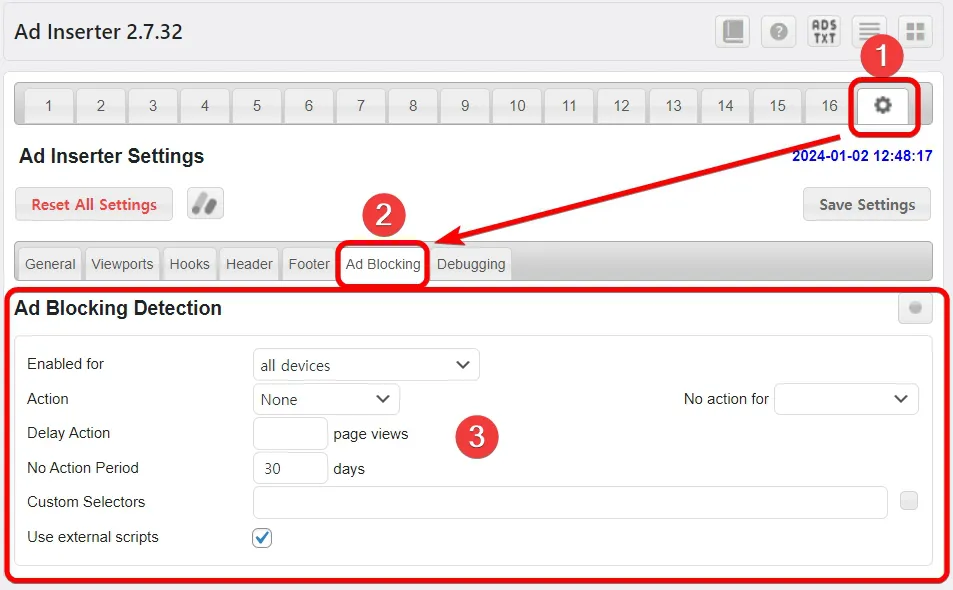Switch to the General tab
Viewport: 953px width, 590px height.
(50, 264)
